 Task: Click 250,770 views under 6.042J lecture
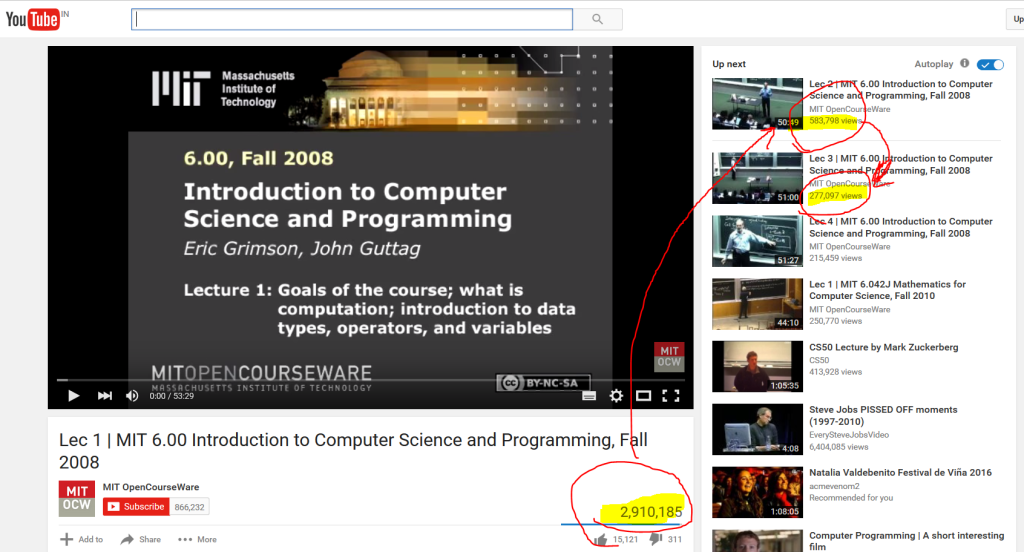coord(835,321)
